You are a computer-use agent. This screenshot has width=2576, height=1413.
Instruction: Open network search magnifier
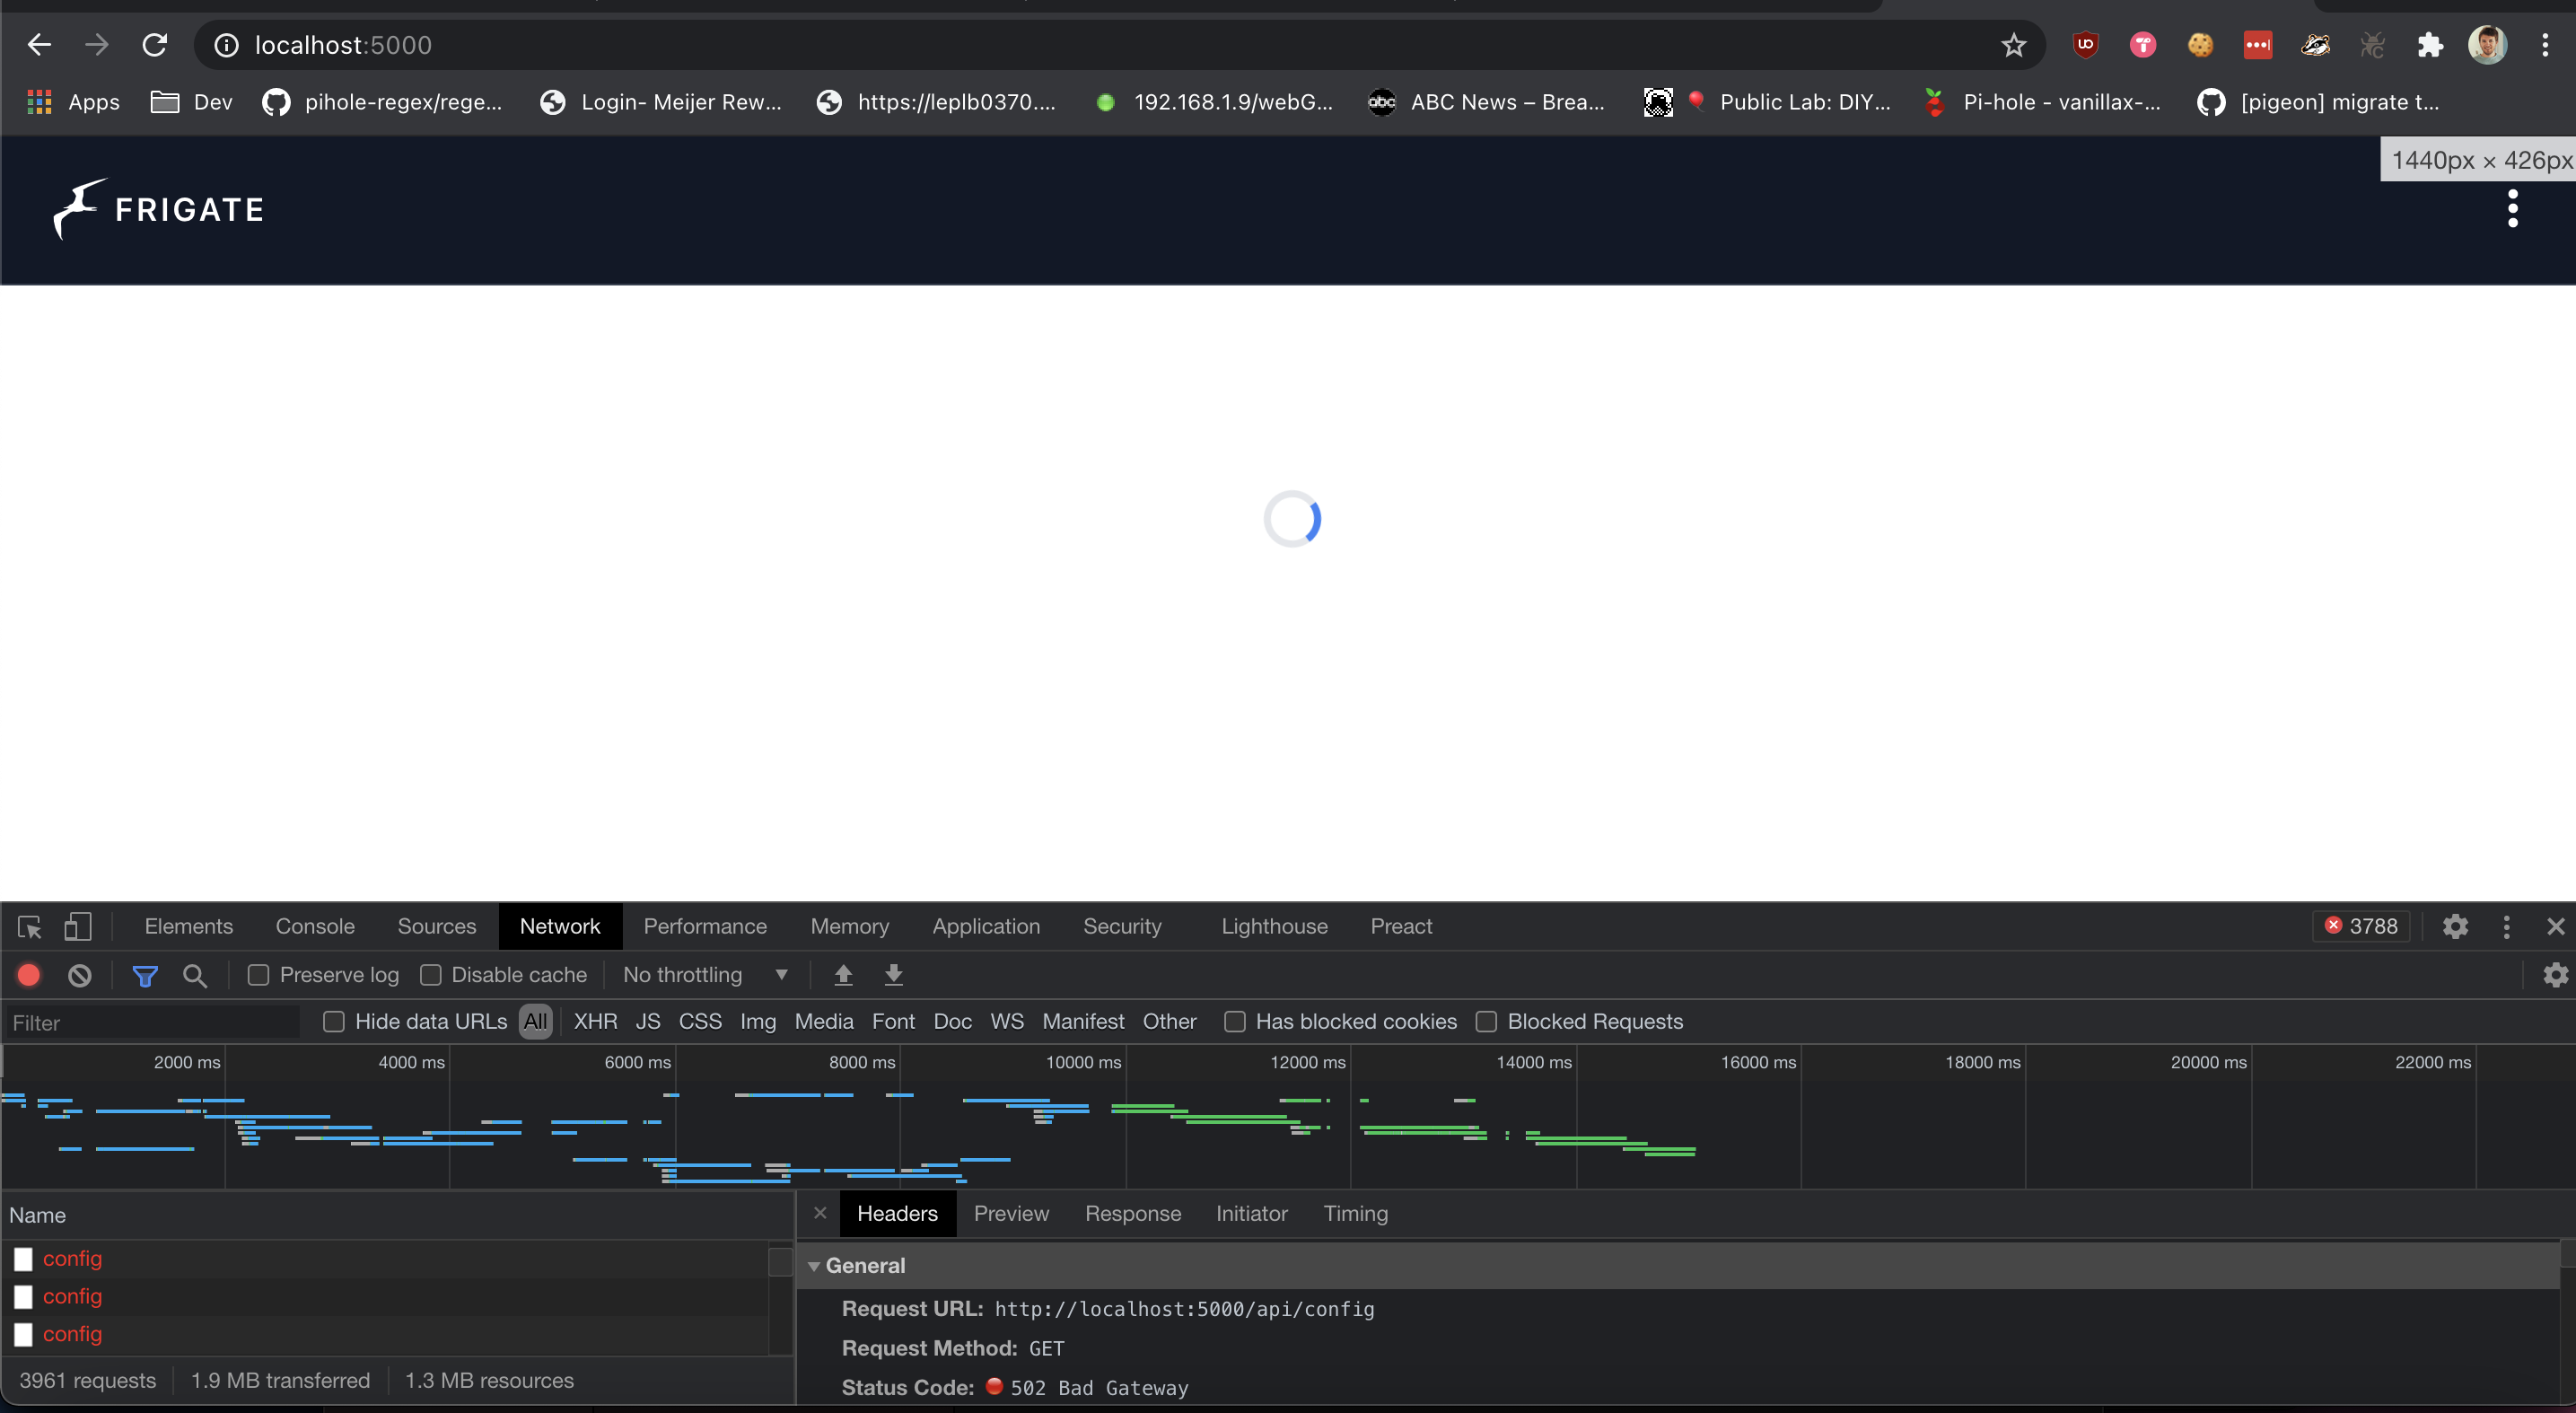pos(195,975)
